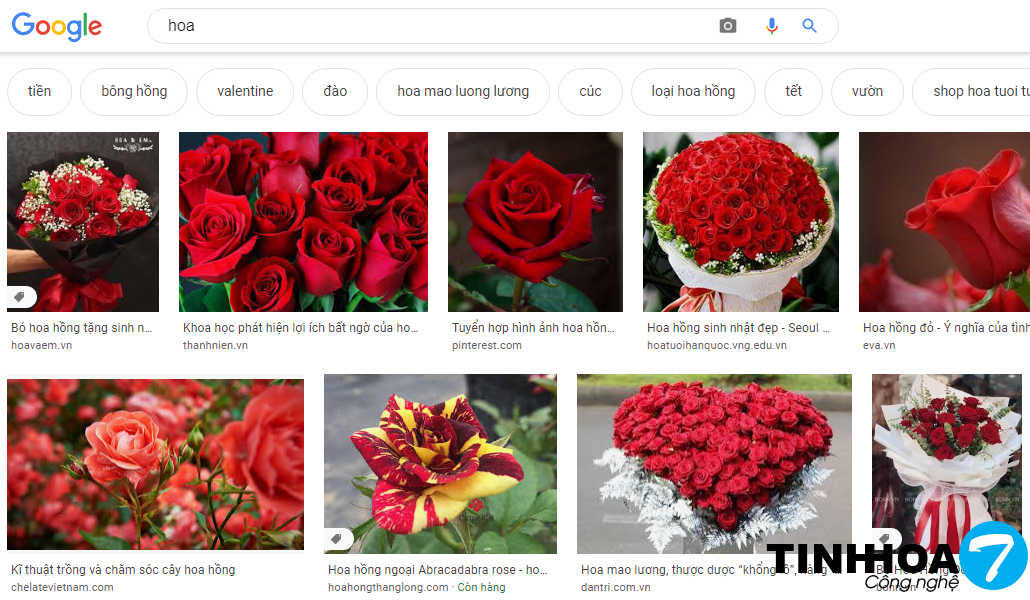Click the Google logo

click(57, 27)
